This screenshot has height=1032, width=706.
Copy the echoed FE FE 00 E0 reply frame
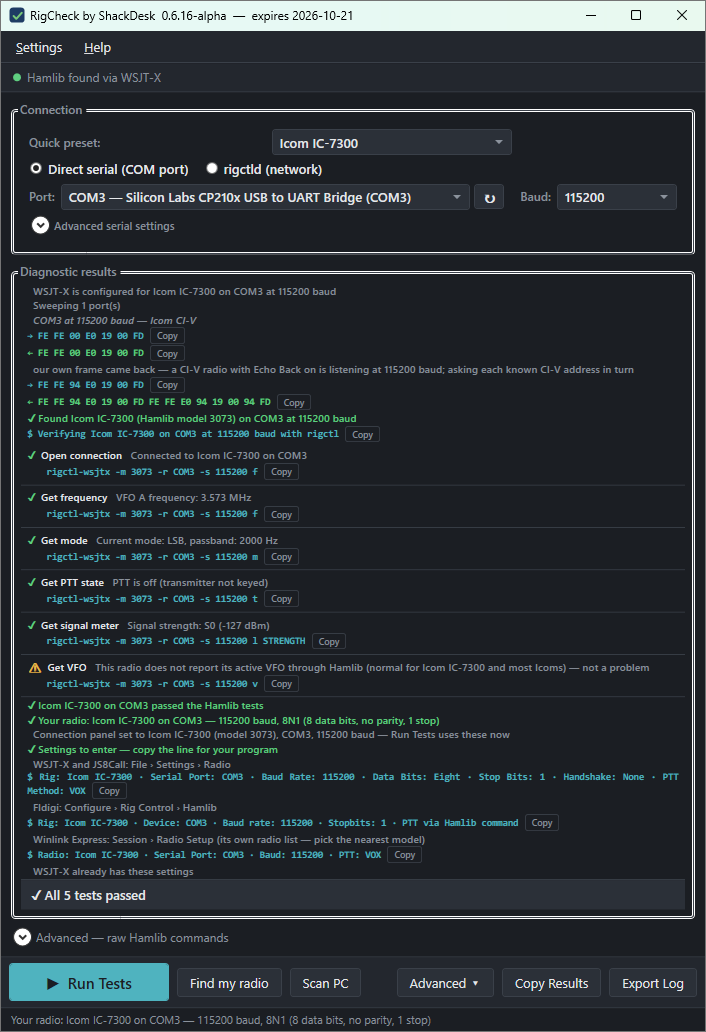point(167,353)
